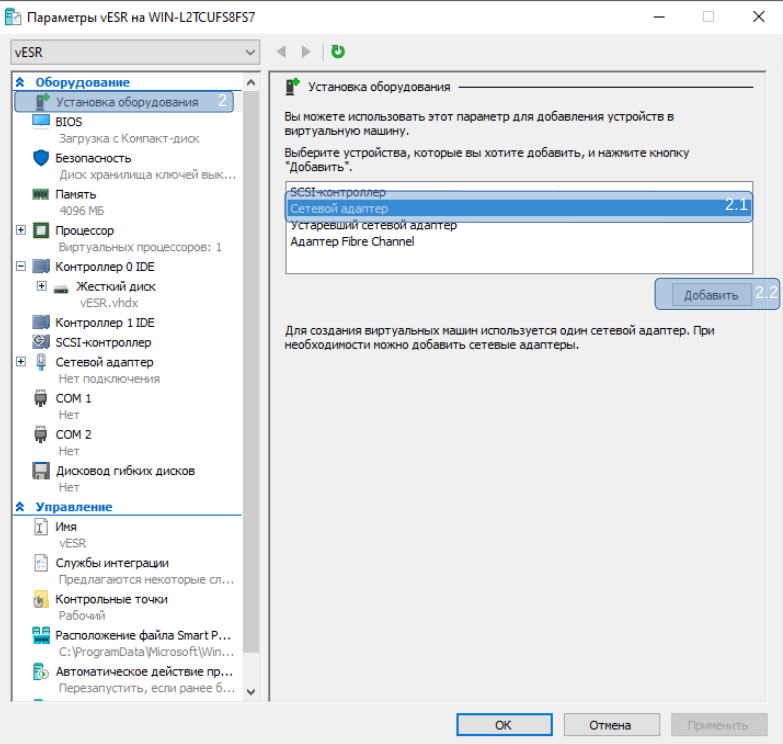The image size is (783, 744).
Task: Select Контроллер 1 IDE label
Action: click(x=105, y=323)
